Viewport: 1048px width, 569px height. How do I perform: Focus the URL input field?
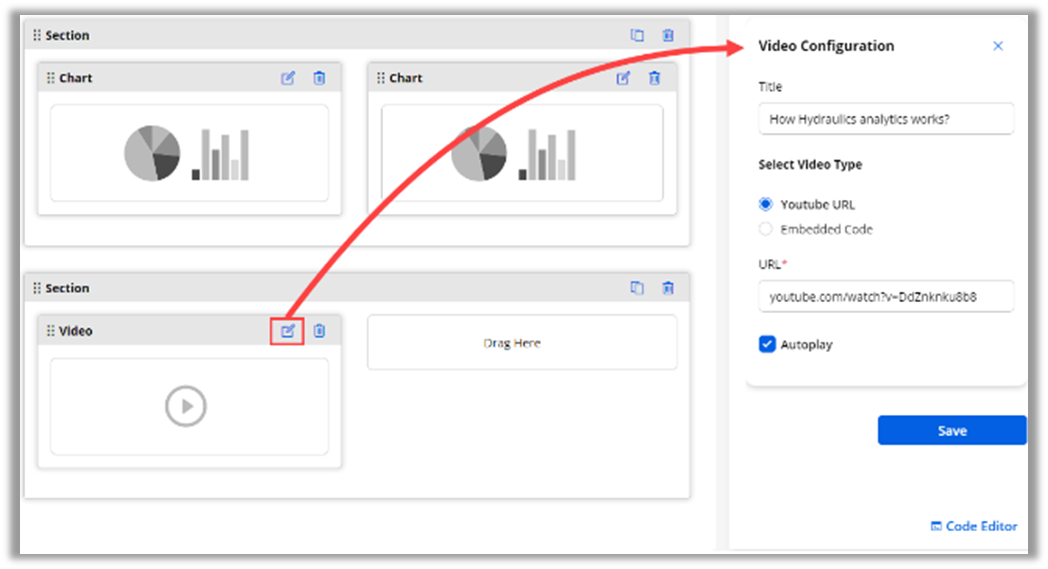click(x=885, y=297)
